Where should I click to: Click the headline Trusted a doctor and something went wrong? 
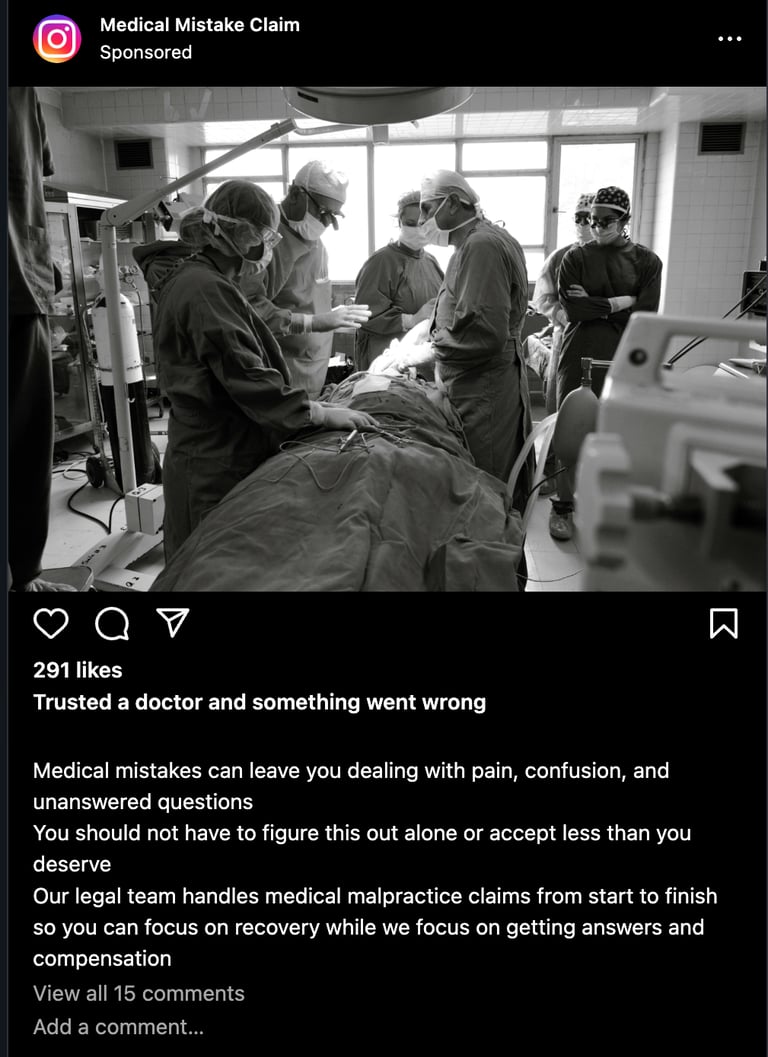[x=260, y=702]
